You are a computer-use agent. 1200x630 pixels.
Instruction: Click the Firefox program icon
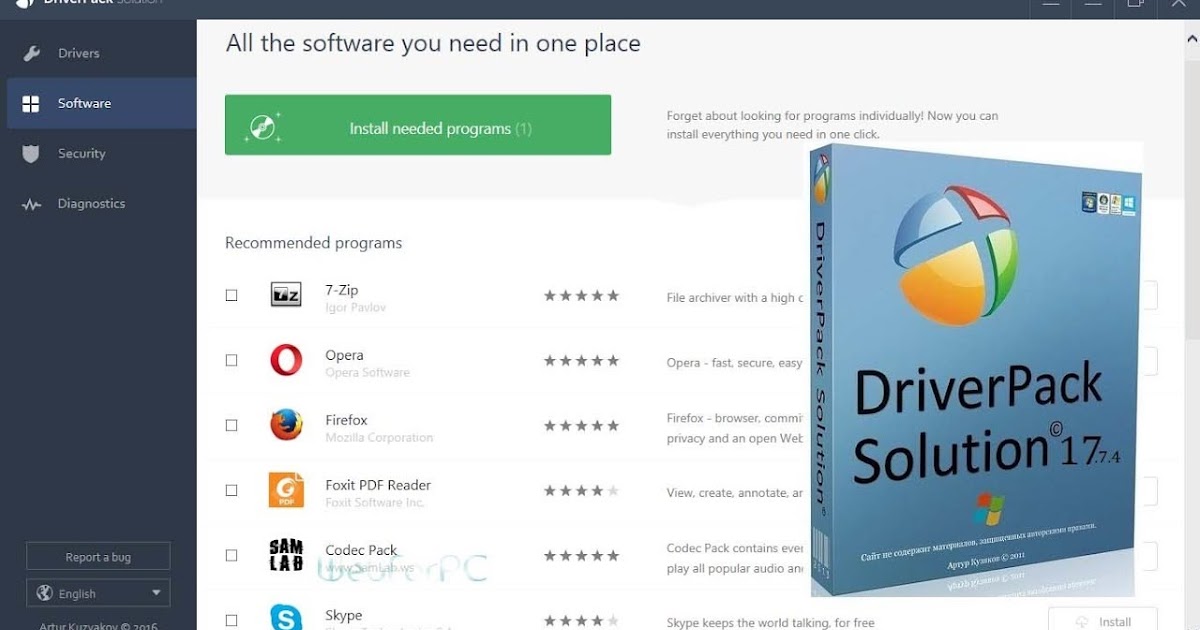pyautogui.click(x=286, y=425)
